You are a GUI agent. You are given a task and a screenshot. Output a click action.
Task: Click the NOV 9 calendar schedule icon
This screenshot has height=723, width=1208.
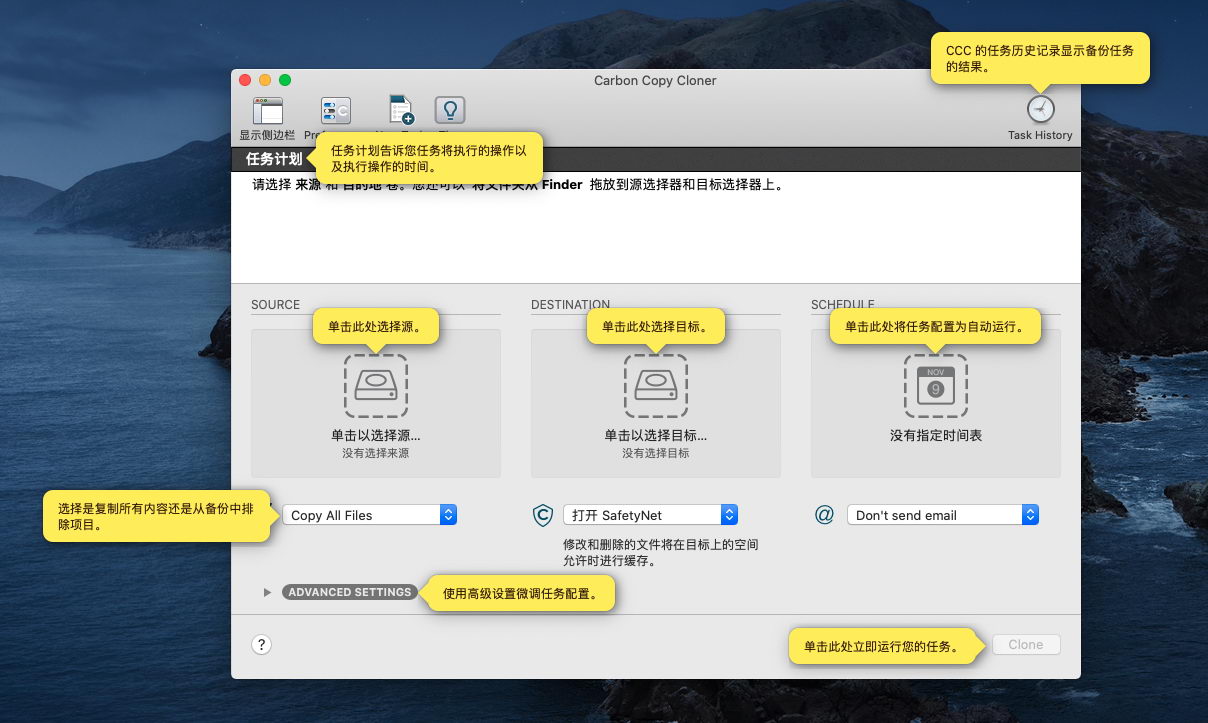click(x=935, y=386)
